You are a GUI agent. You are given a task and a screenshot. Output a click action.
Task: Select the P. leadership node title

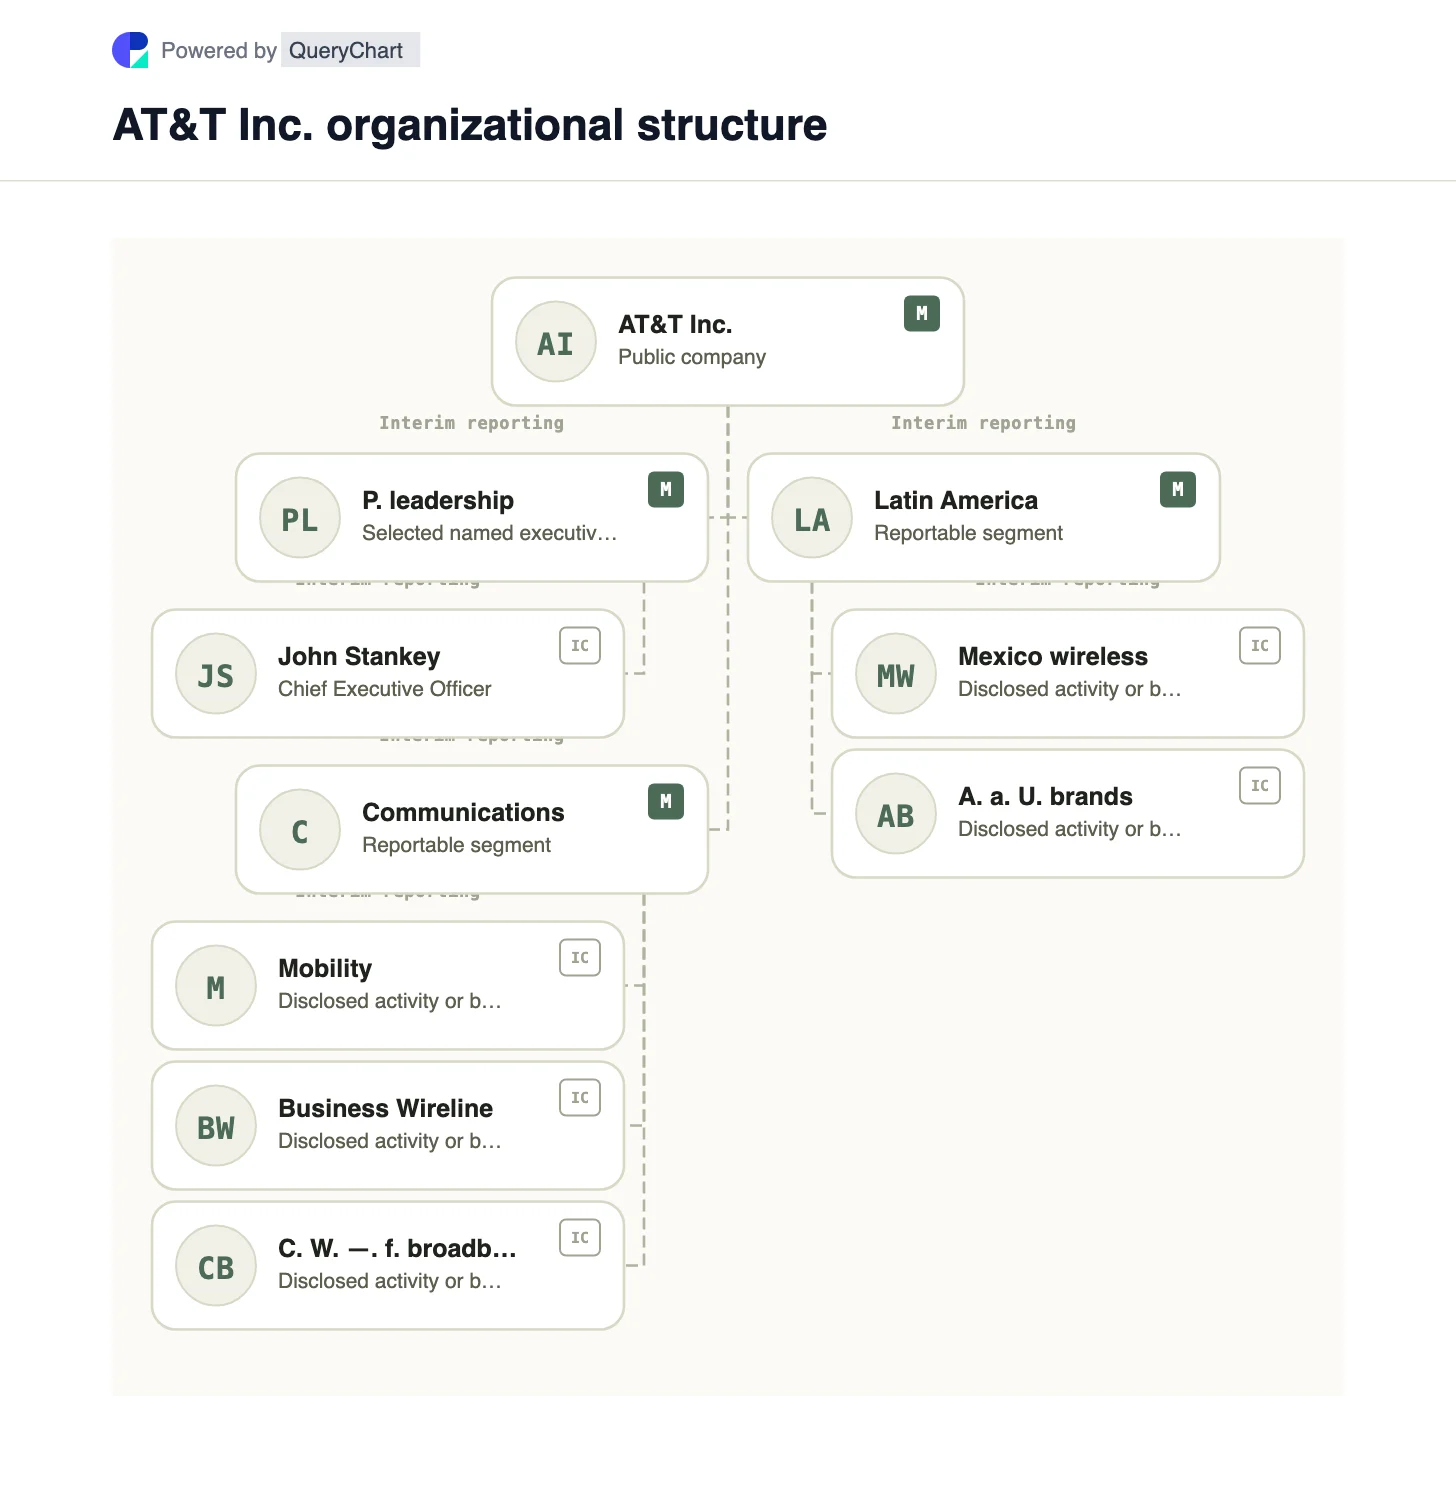[x=438, y=500]
